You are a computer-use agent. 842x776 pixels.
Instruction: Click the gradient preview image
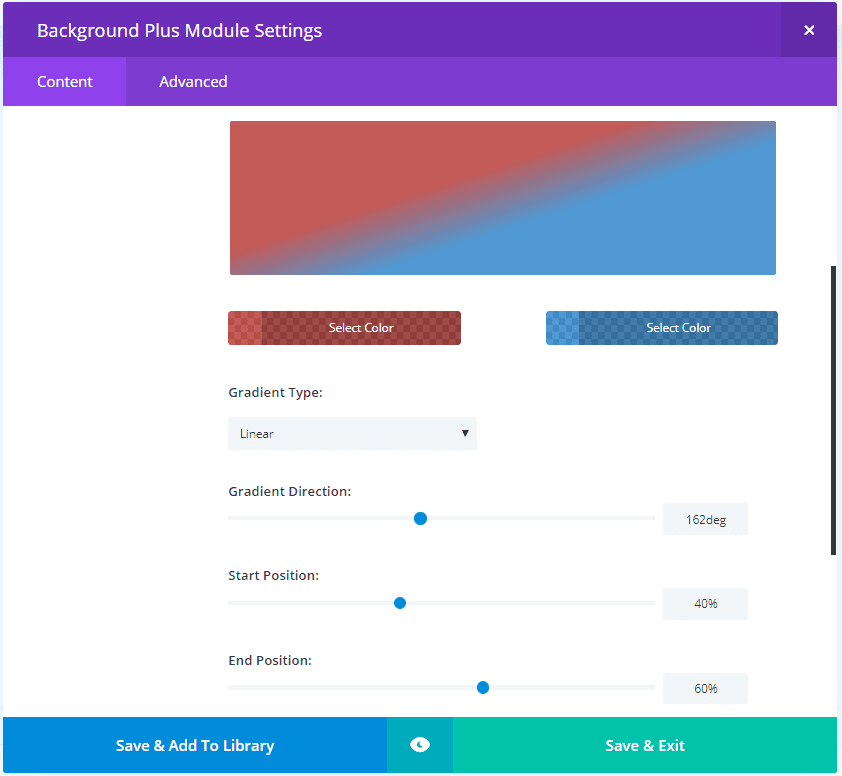coord(503,198)
